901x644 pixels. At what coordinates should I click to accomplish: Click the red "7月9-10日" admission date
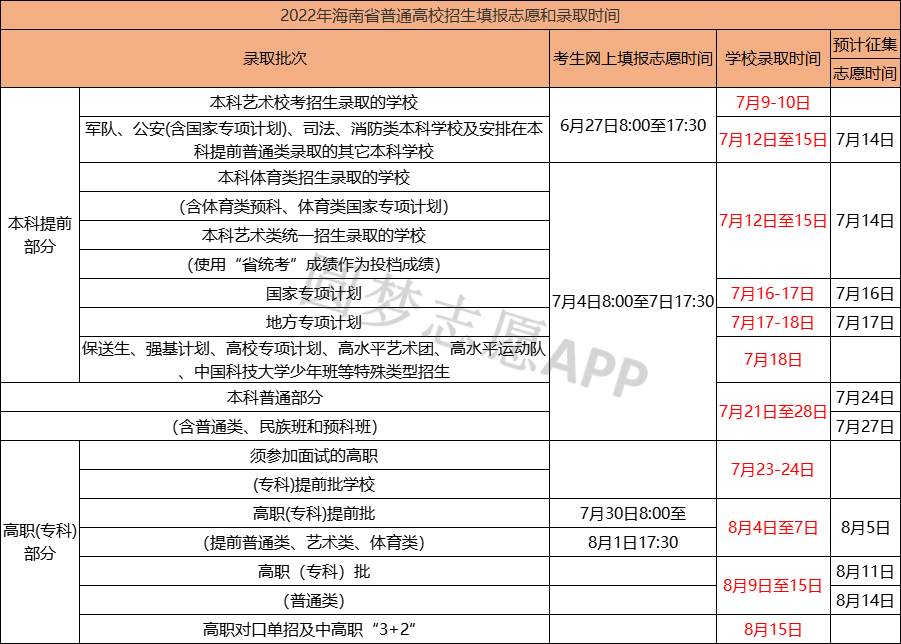point(773,102)
